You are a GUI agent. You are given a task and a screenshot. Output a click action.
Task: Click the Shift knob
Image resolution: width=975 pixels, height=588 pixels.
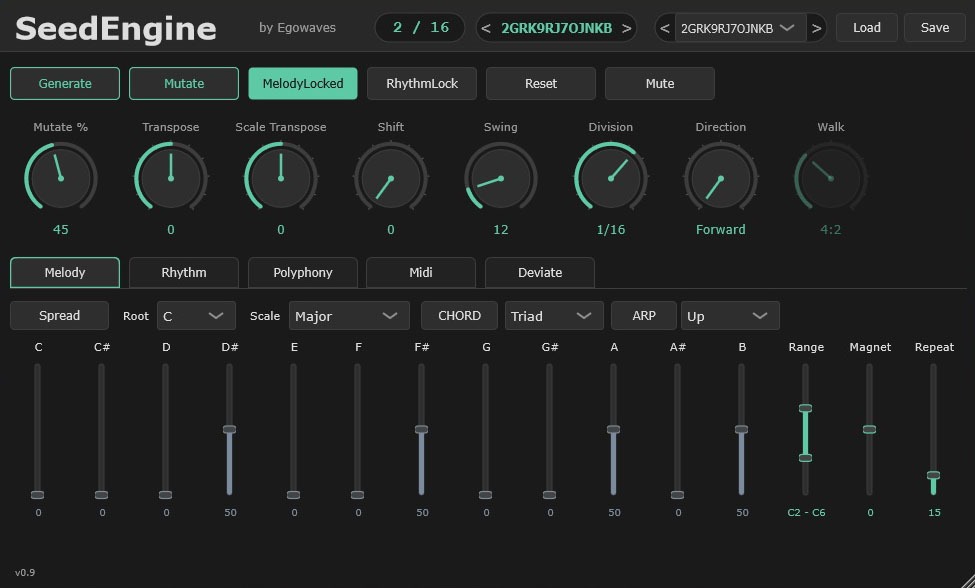coord(391,178)
